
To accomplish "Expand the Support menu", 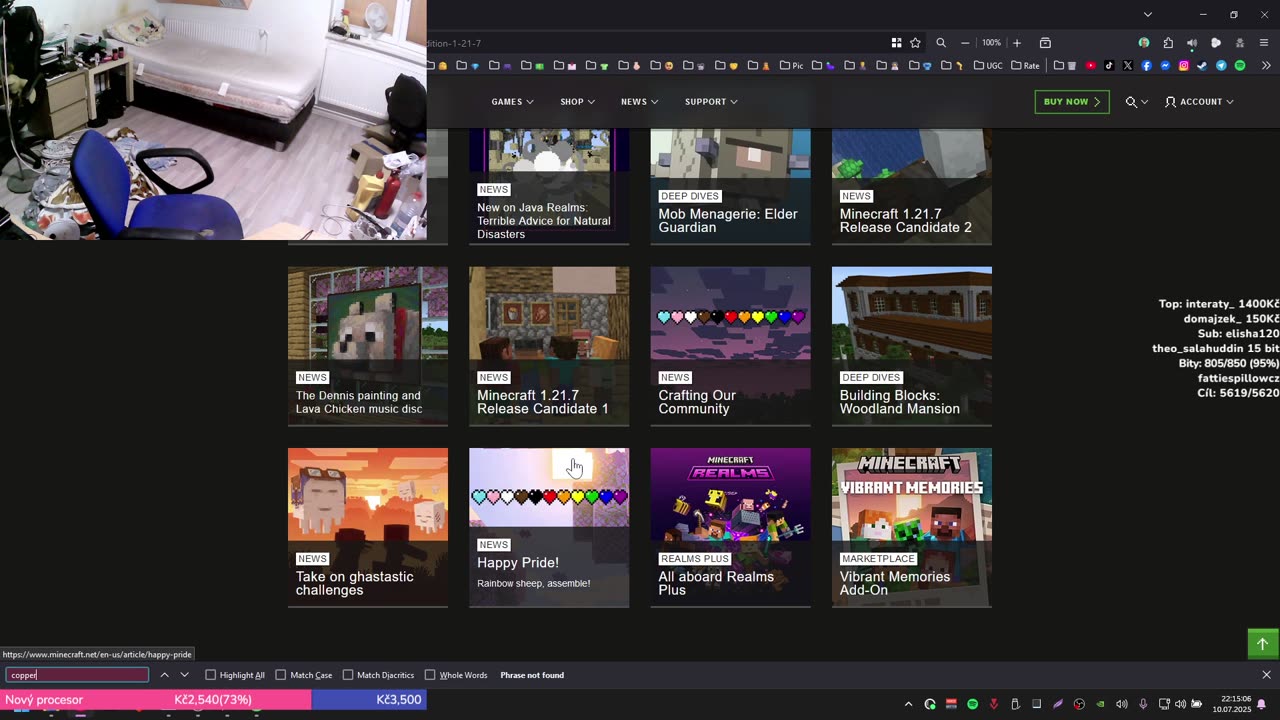I will [x=711, y=102].
